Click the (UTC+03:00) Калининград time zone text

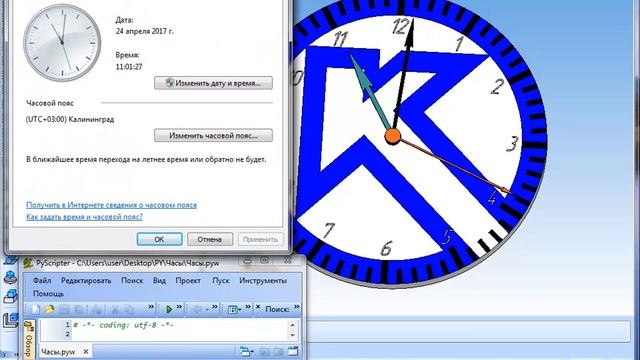(x=70, y=120)
